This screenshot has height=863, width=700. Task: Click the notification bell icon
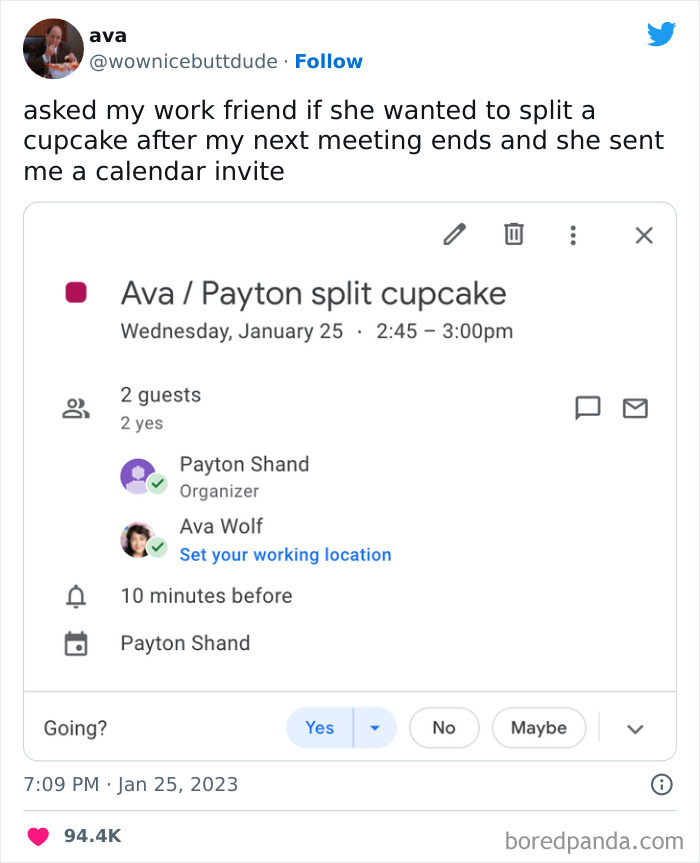77,595
